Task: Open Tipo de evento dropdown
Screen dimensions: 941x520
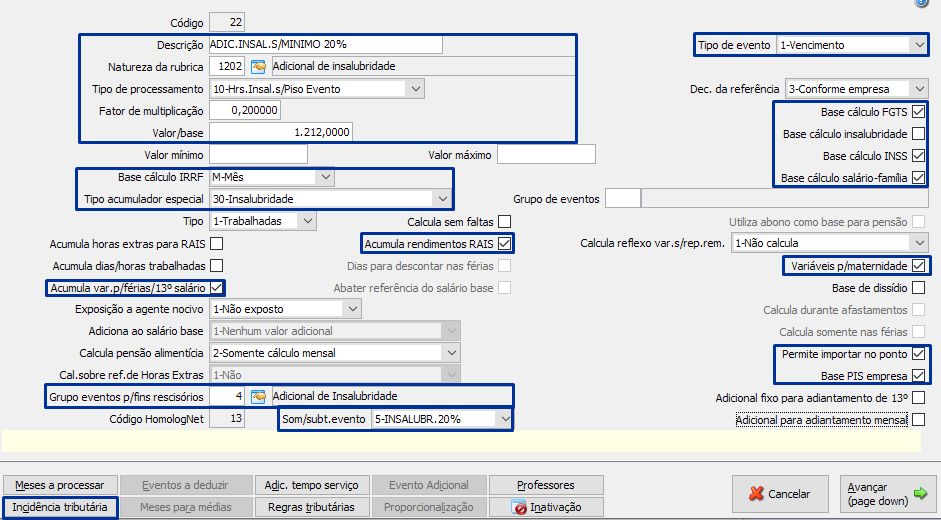Action: 852,45
